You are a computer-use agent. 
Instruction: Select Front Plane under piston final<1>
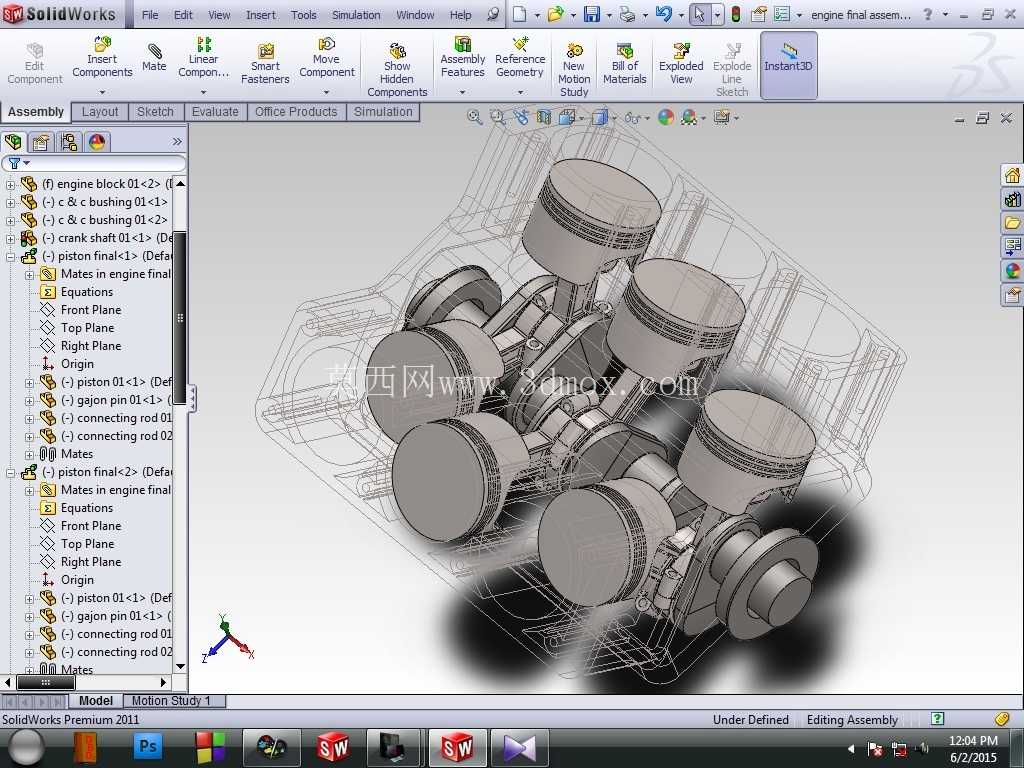pos(91,310)
